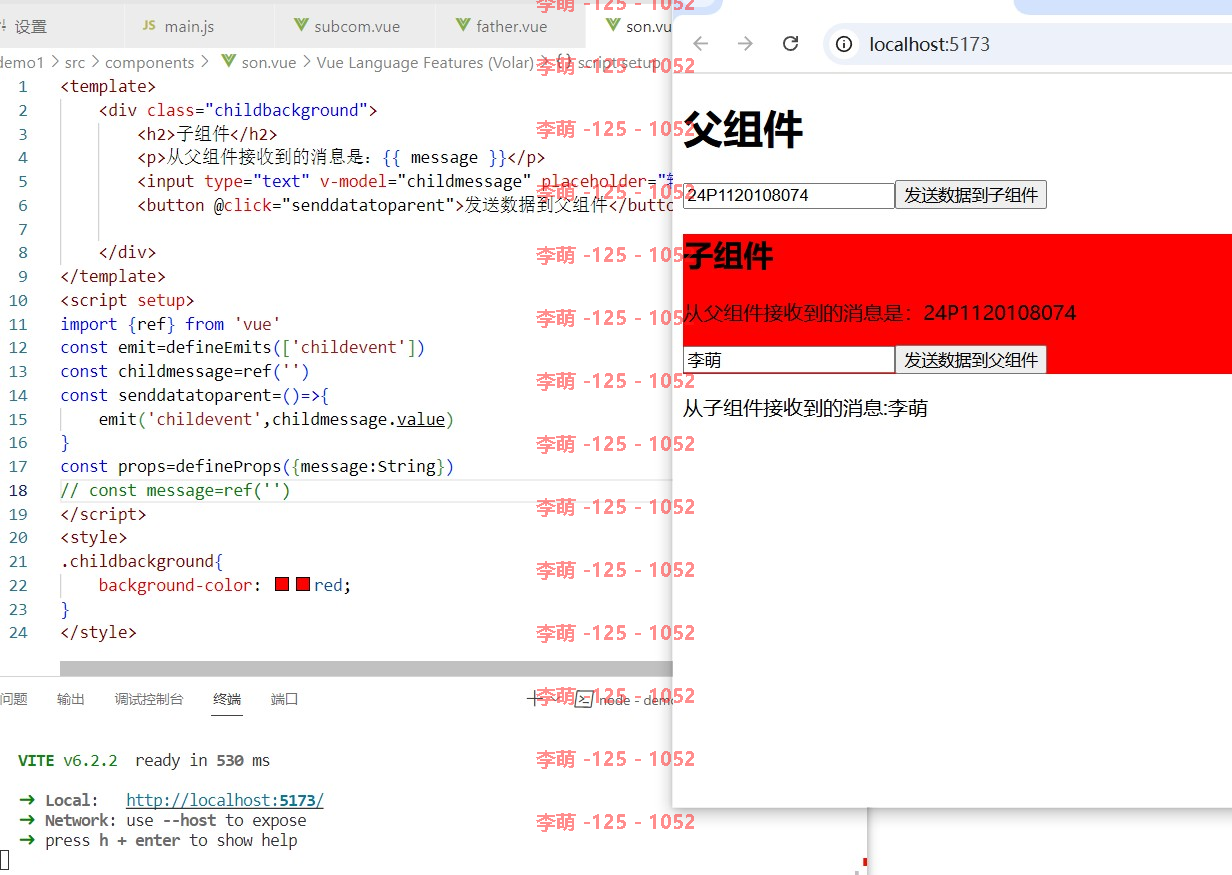Click the horizontal scrollbar of the editor

tap(366, 668)
